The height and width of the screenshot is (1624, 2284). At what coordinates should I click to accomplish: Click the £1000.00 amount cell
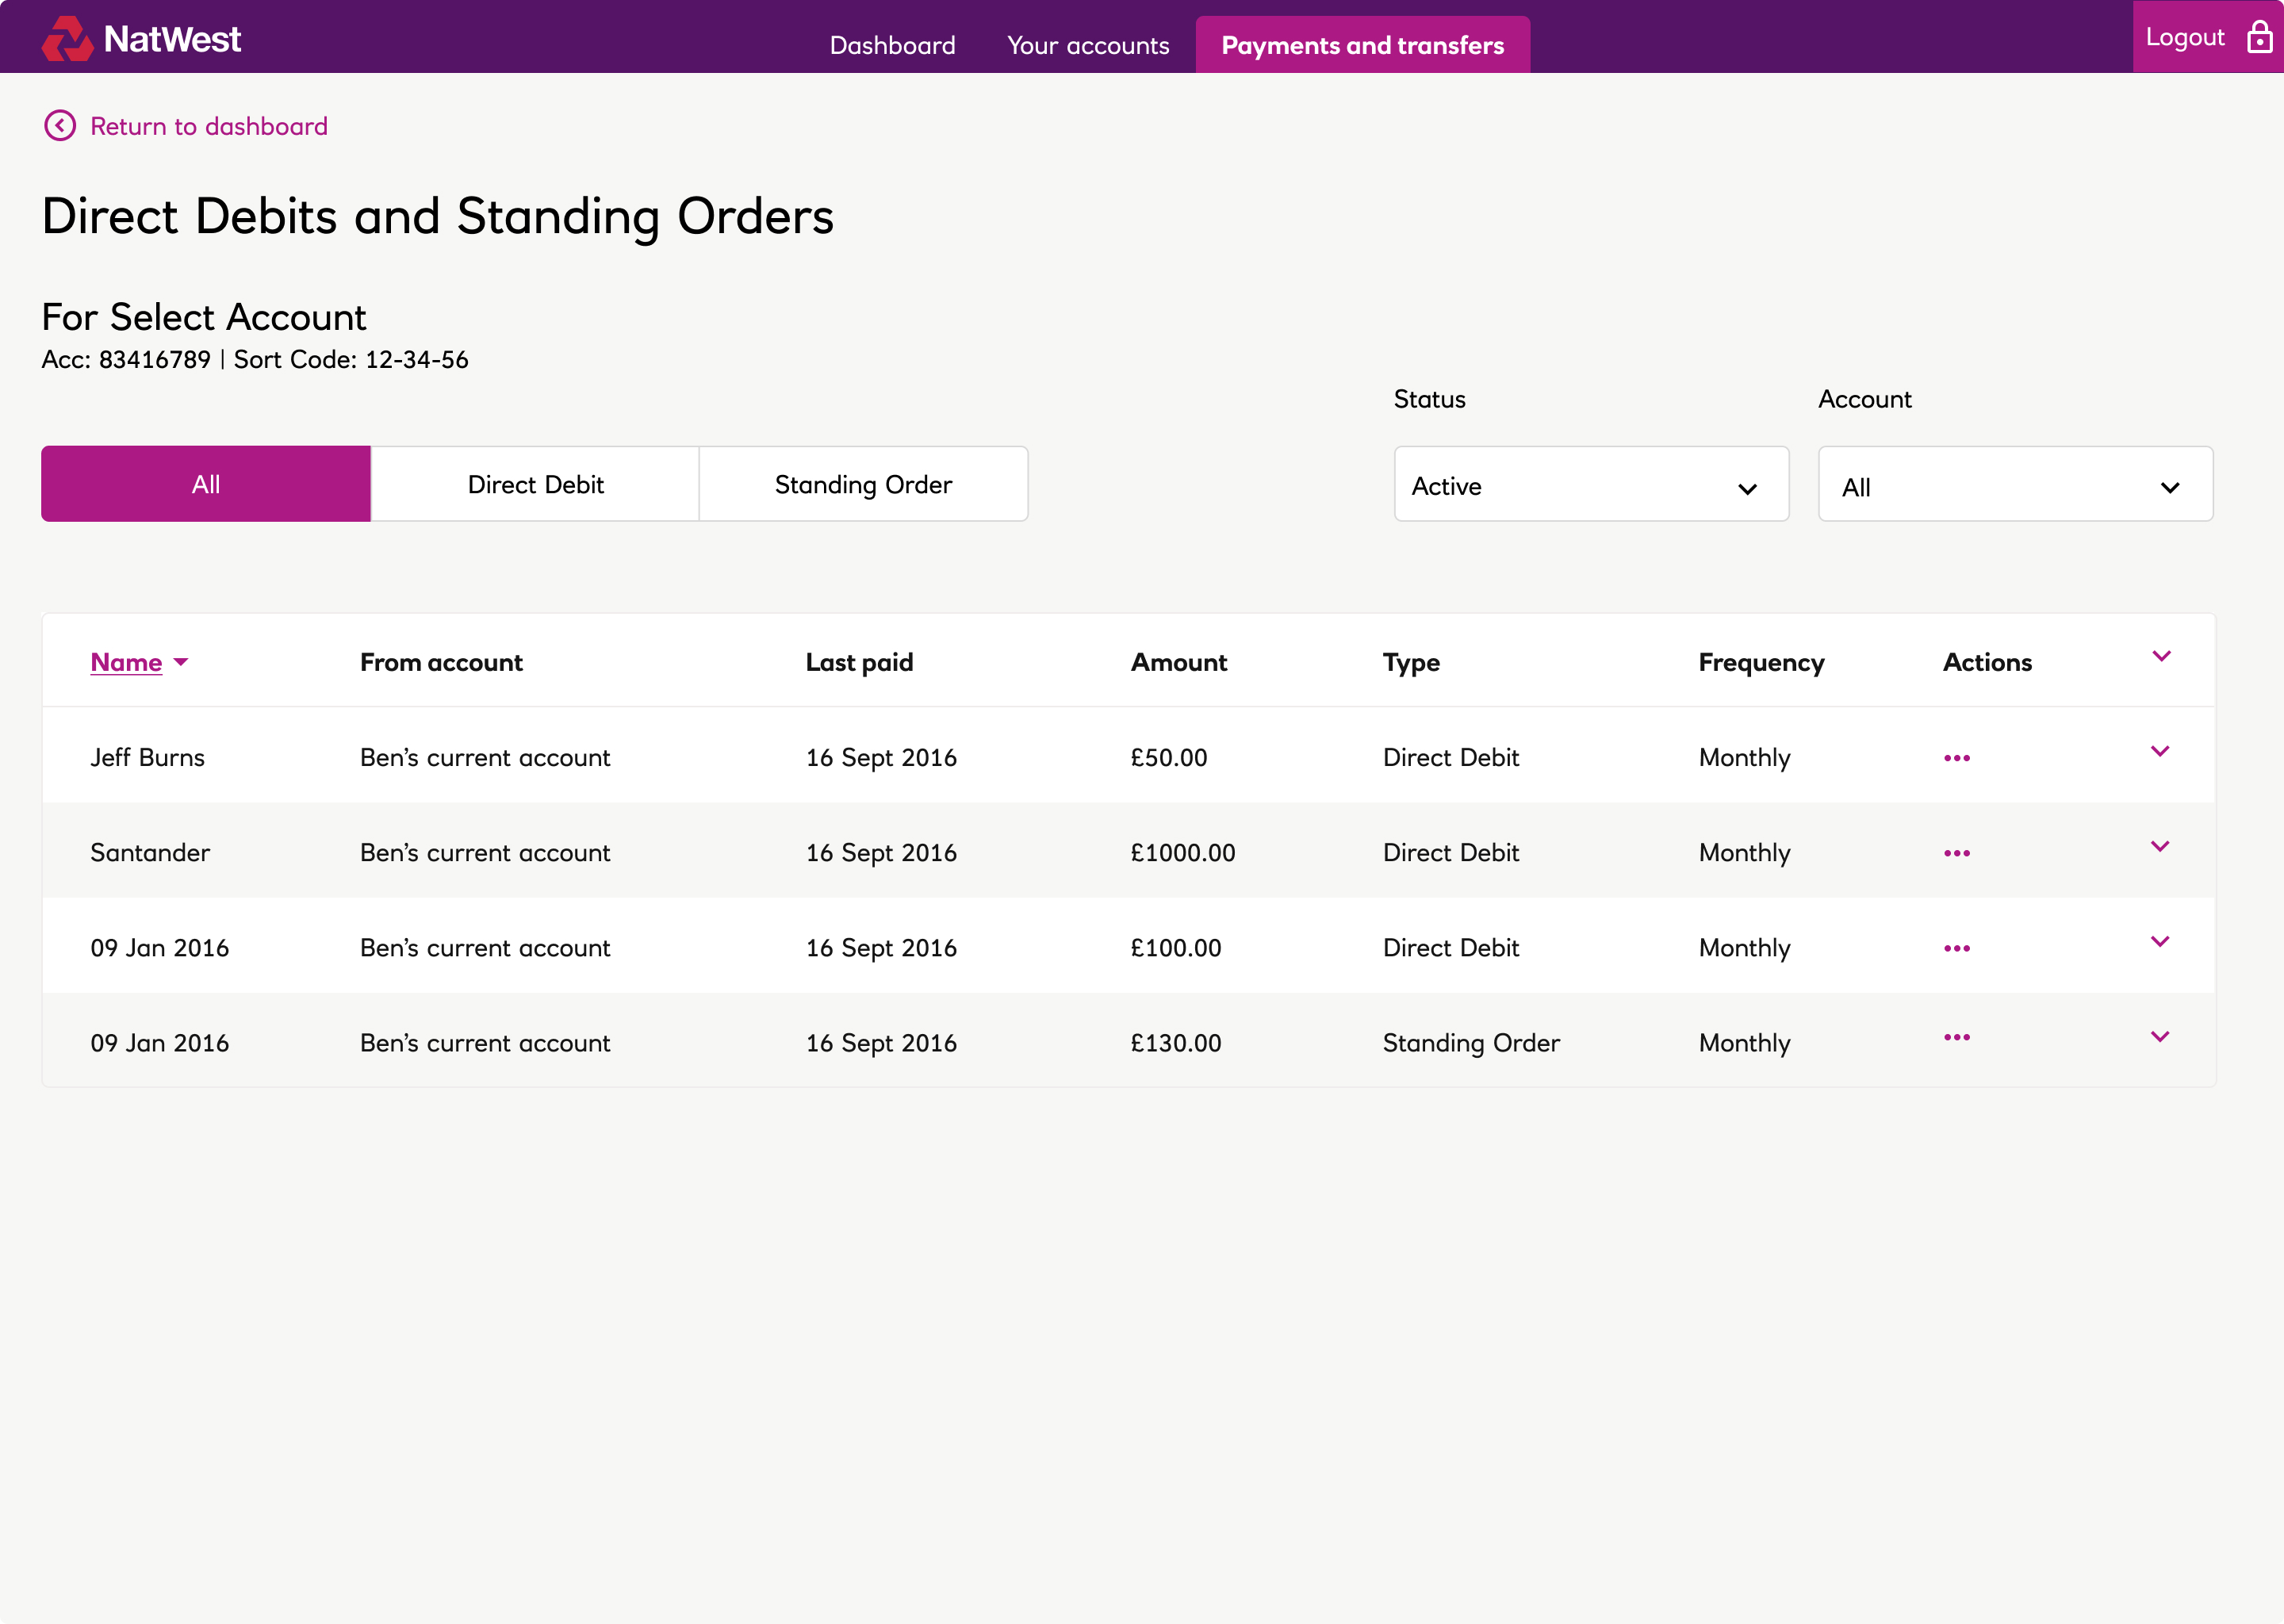[x=1182, y=852]
